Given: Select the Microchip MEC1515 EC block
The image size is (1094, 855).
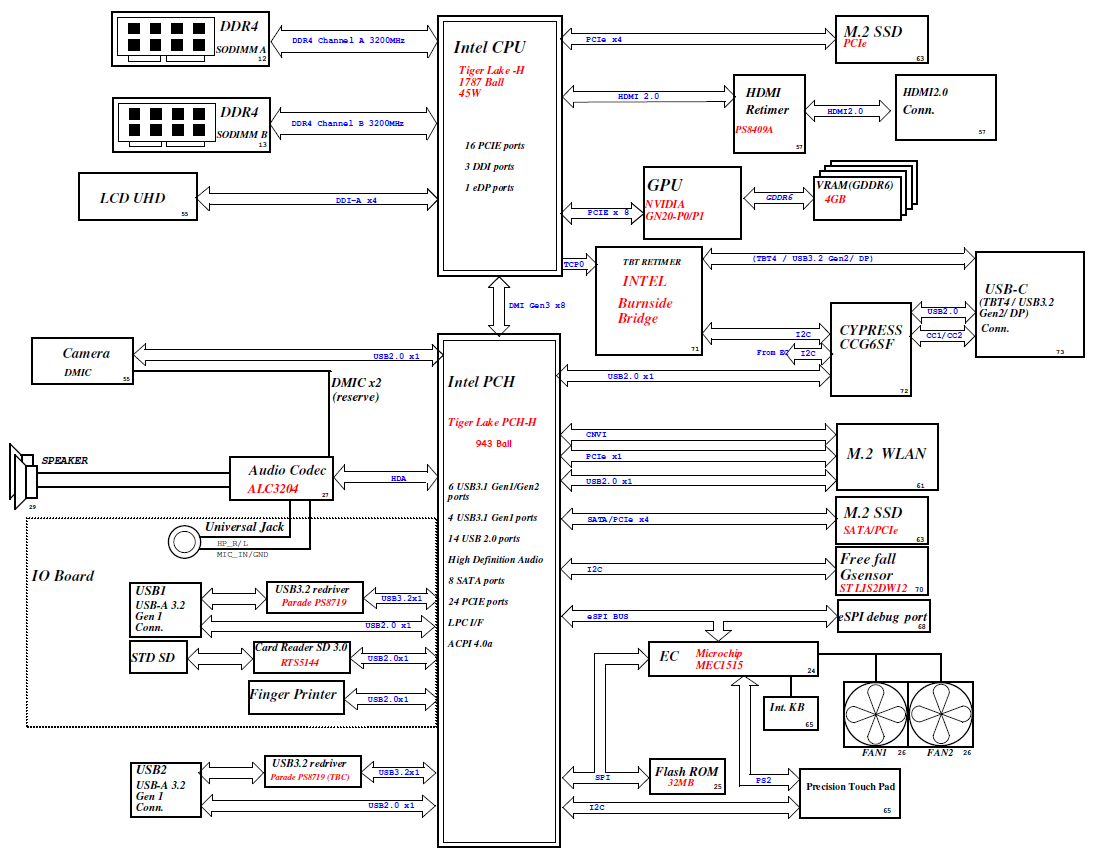Looking at the screenshot, I should pyautogui.click(x=733, y=659).
